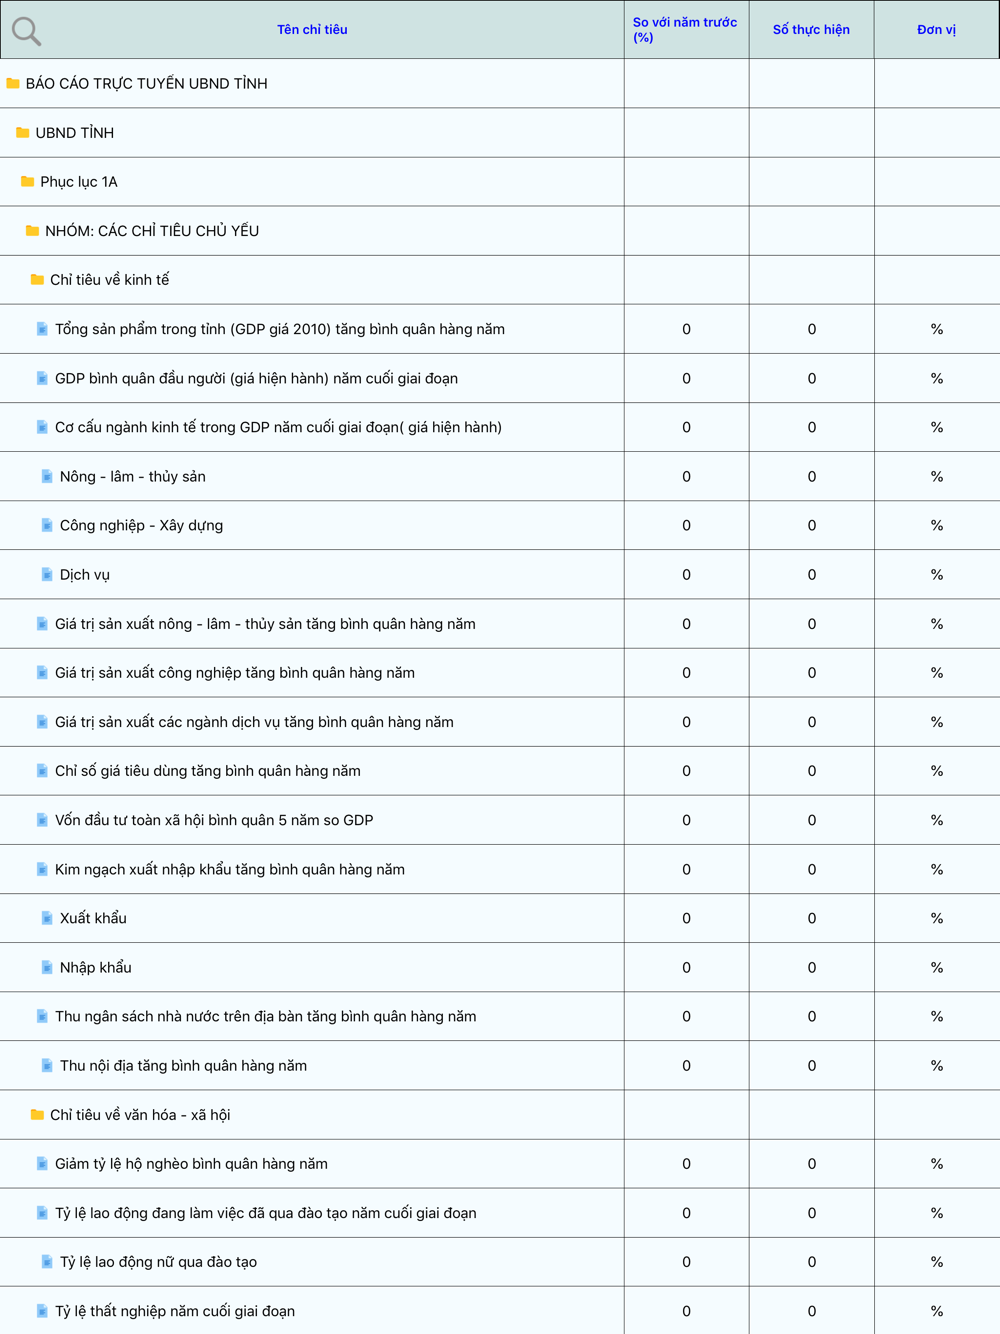Select Giảm tỷ lệ hộ nghèo bình quân hàng năm
Image resolution: width=1000 pixels, height=1334 pixels.
click(191, 1164)
